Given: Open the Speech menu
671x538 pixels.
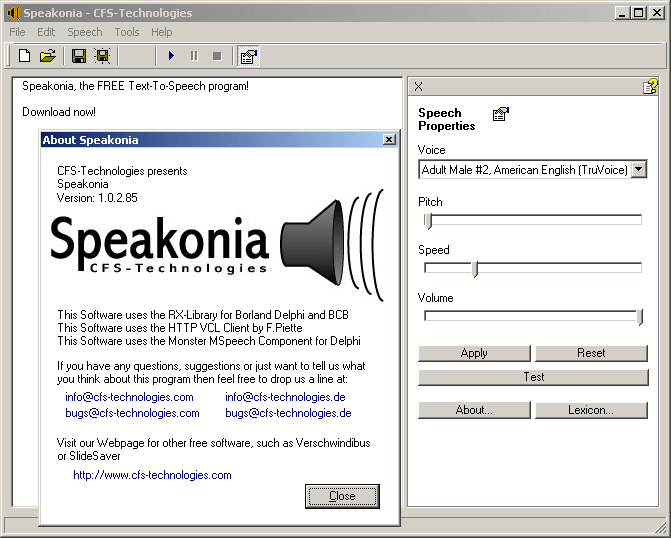Looking at the screenshot, I should click(x=85, y=32).
